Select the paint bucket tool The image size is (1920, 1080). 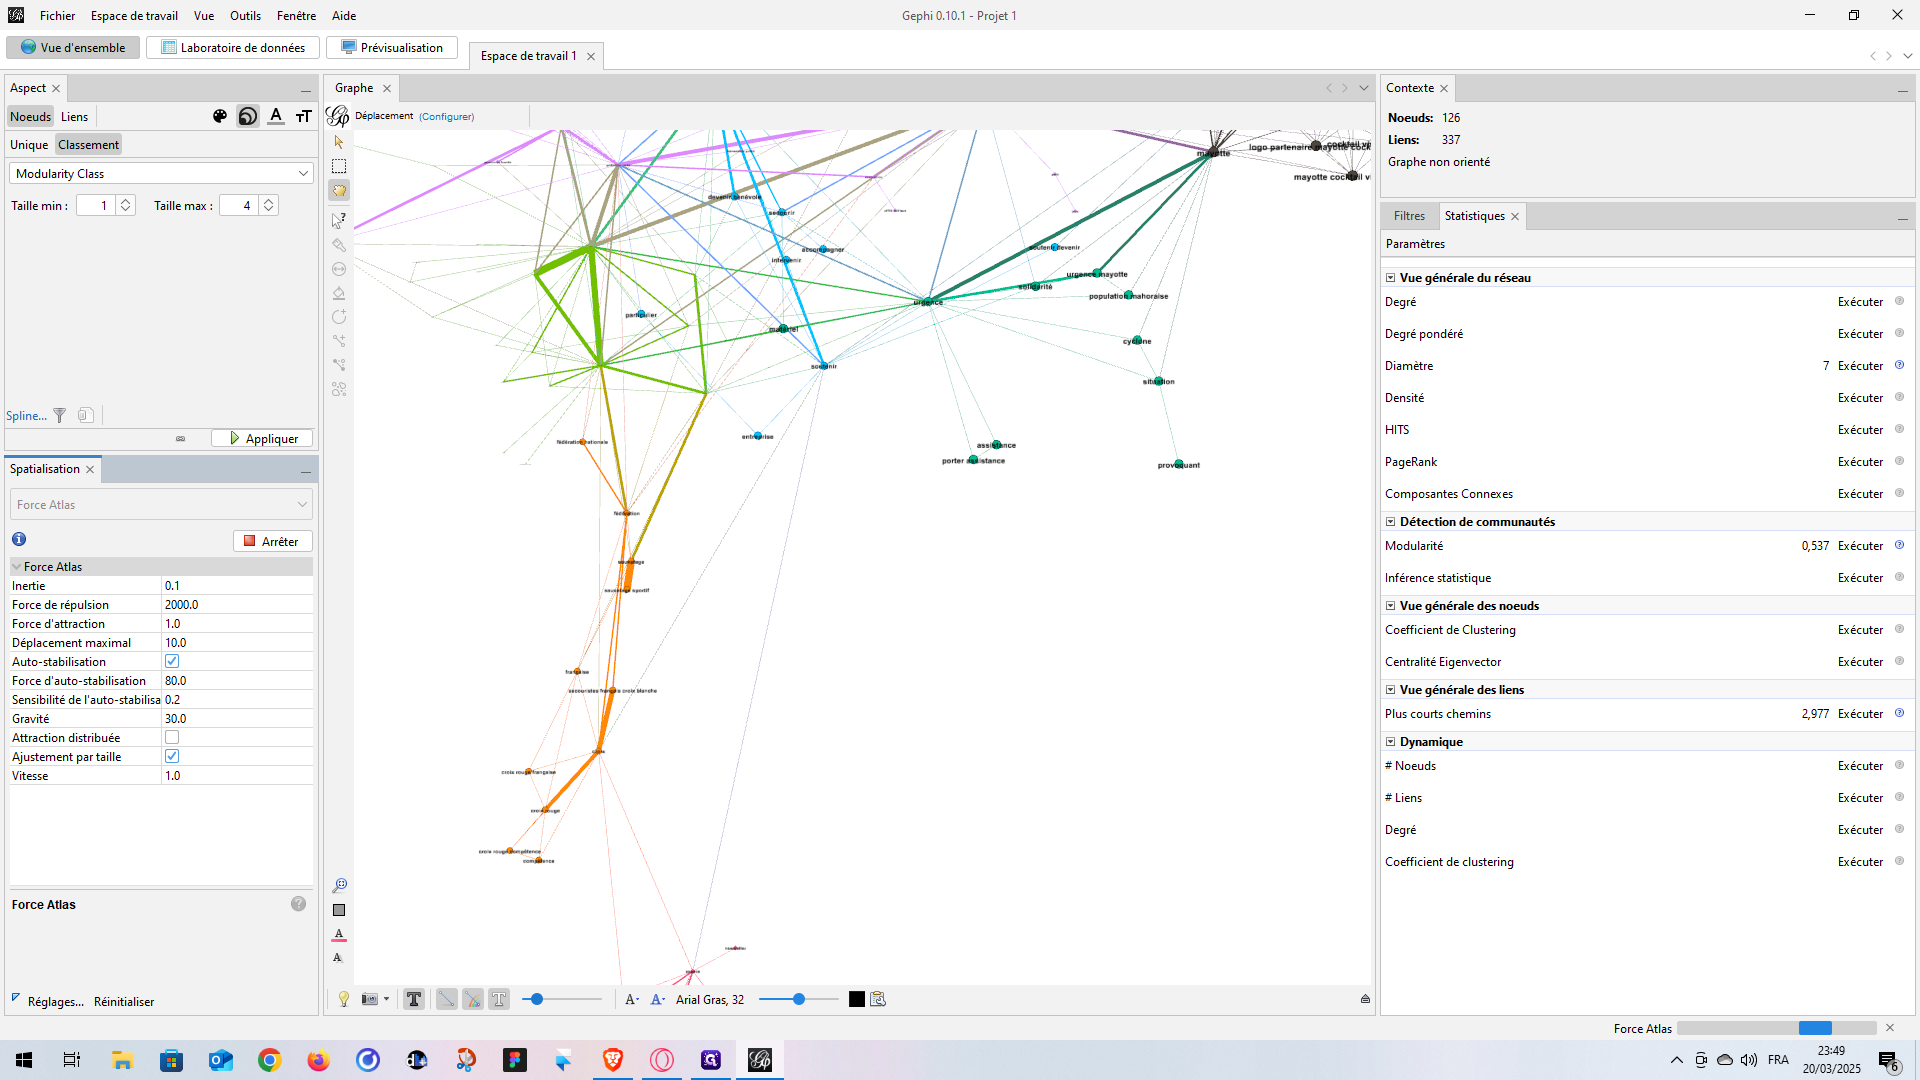[x=339, y=293]
